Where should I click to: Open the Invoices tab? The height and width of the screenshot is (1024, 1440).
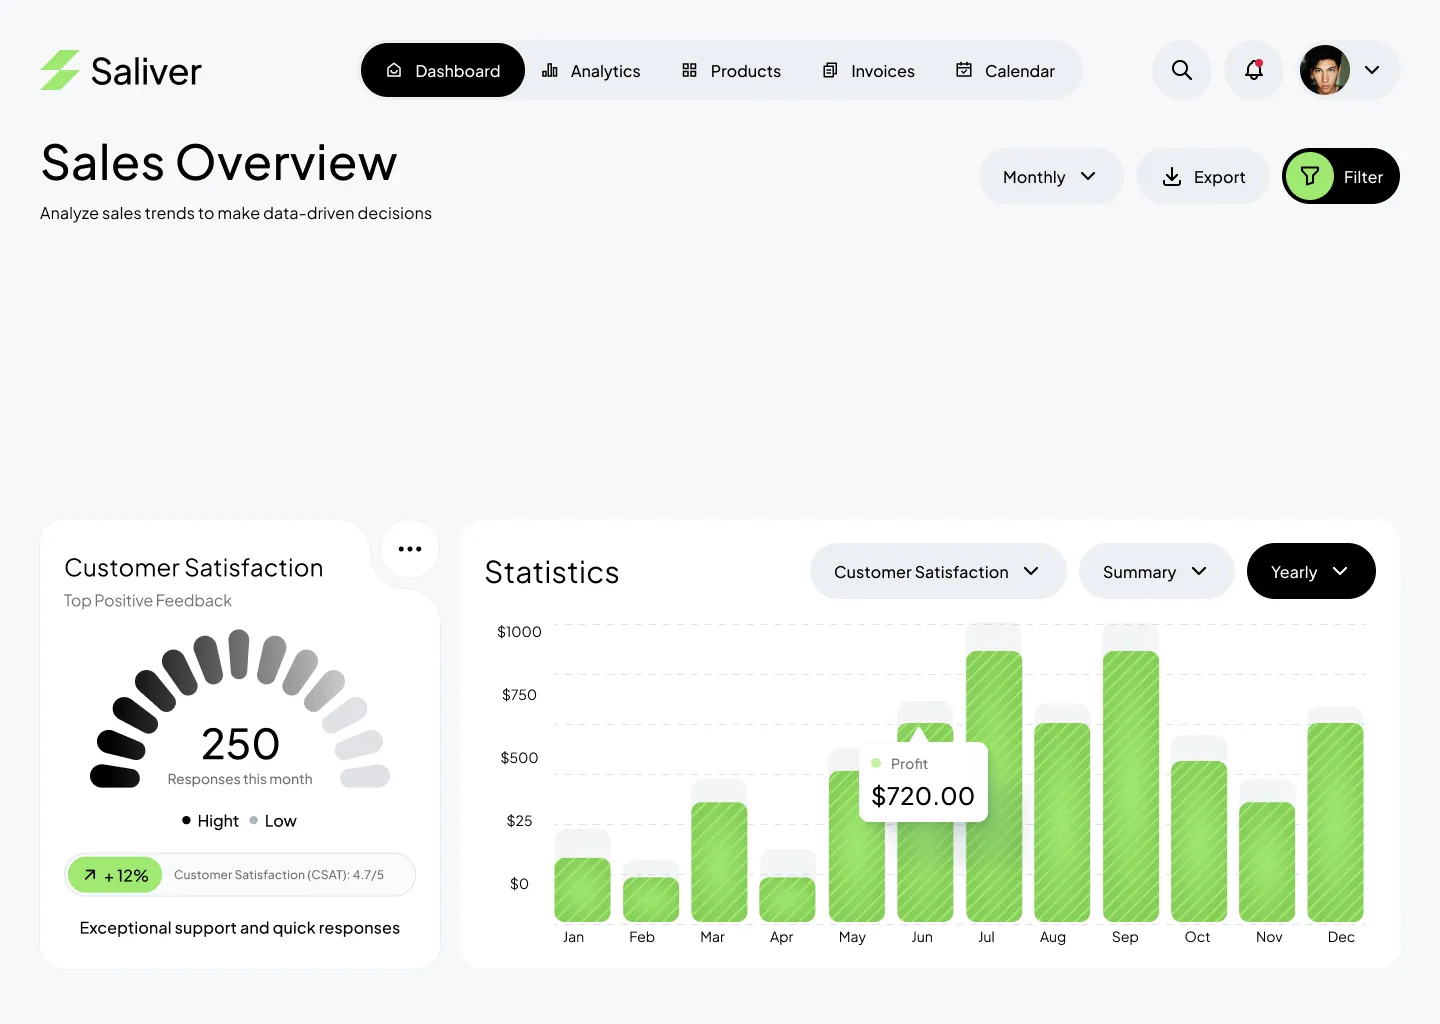[868, 71]
